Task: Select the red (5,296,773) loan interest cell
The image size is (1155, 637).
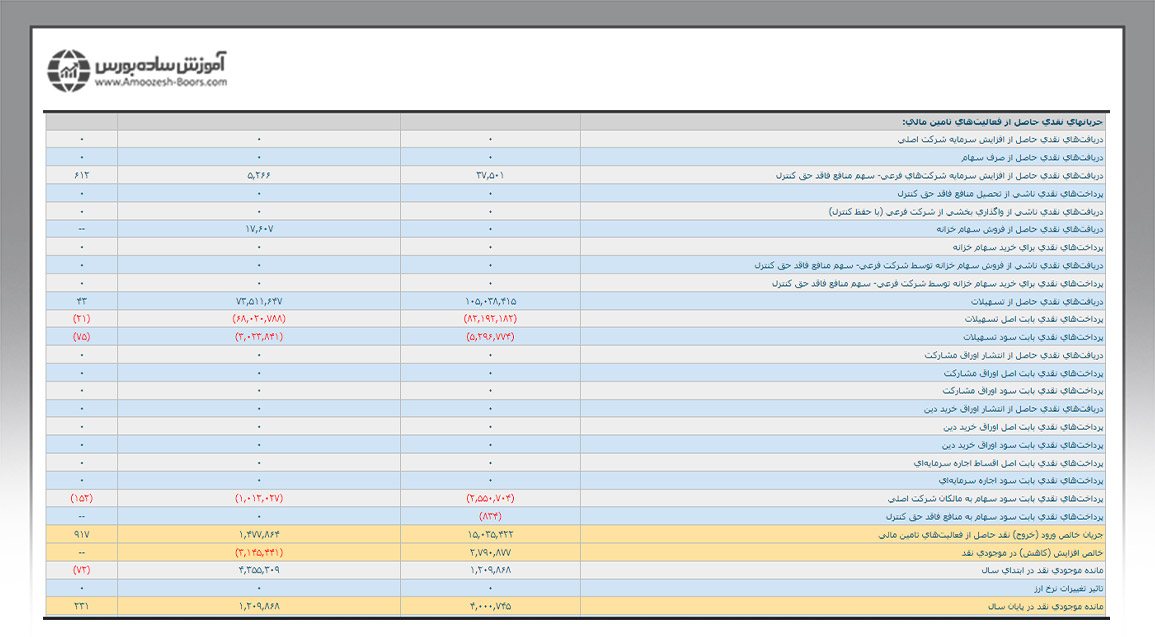Action: tap(490, 336)
